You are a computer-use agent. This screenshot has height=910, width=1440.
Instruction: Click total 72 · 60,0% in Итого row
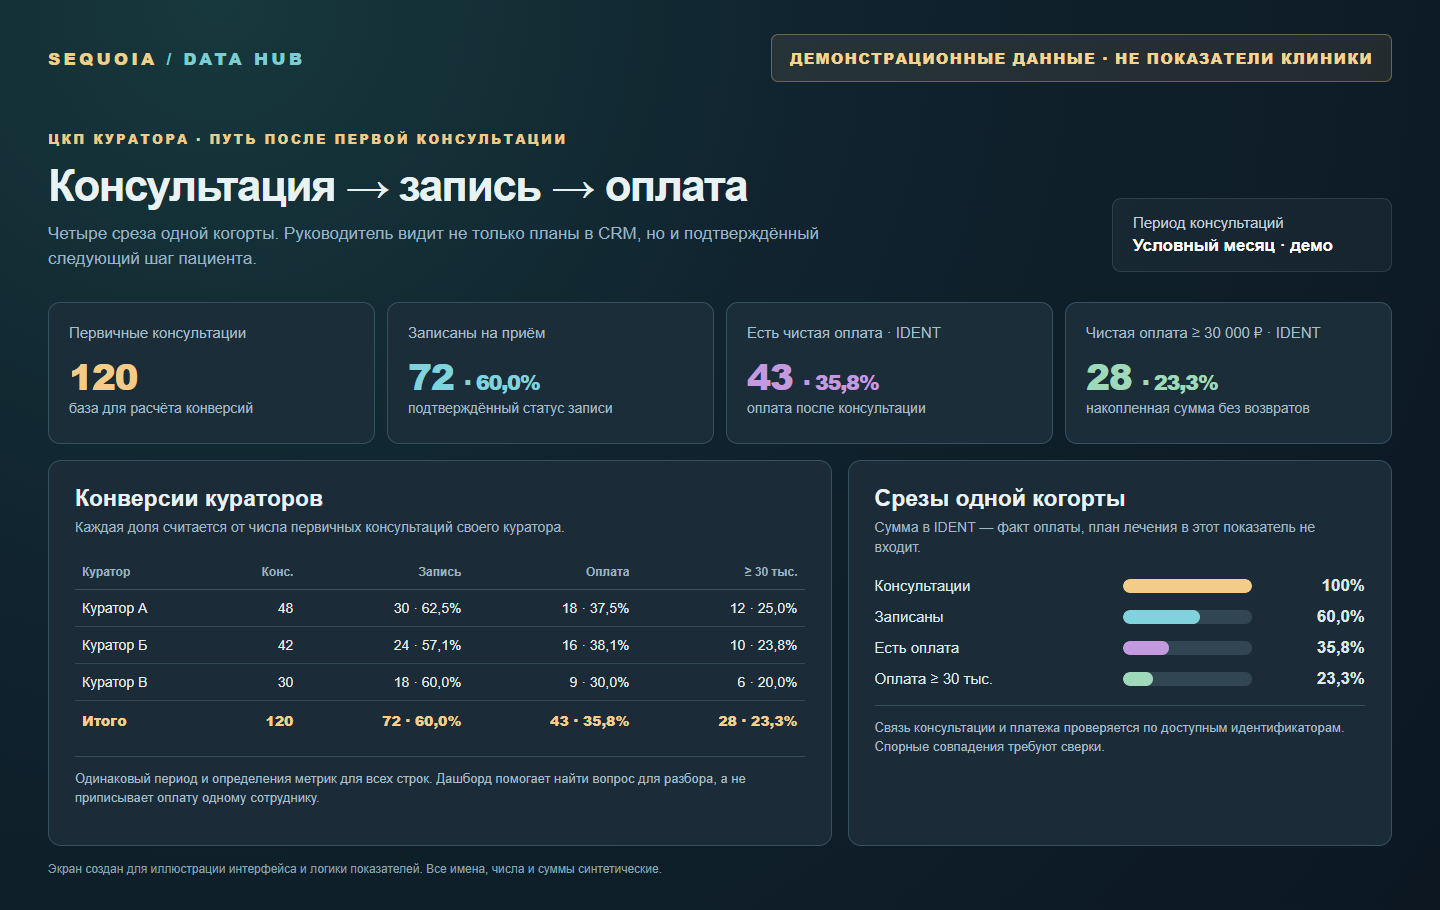click(421, 721)
